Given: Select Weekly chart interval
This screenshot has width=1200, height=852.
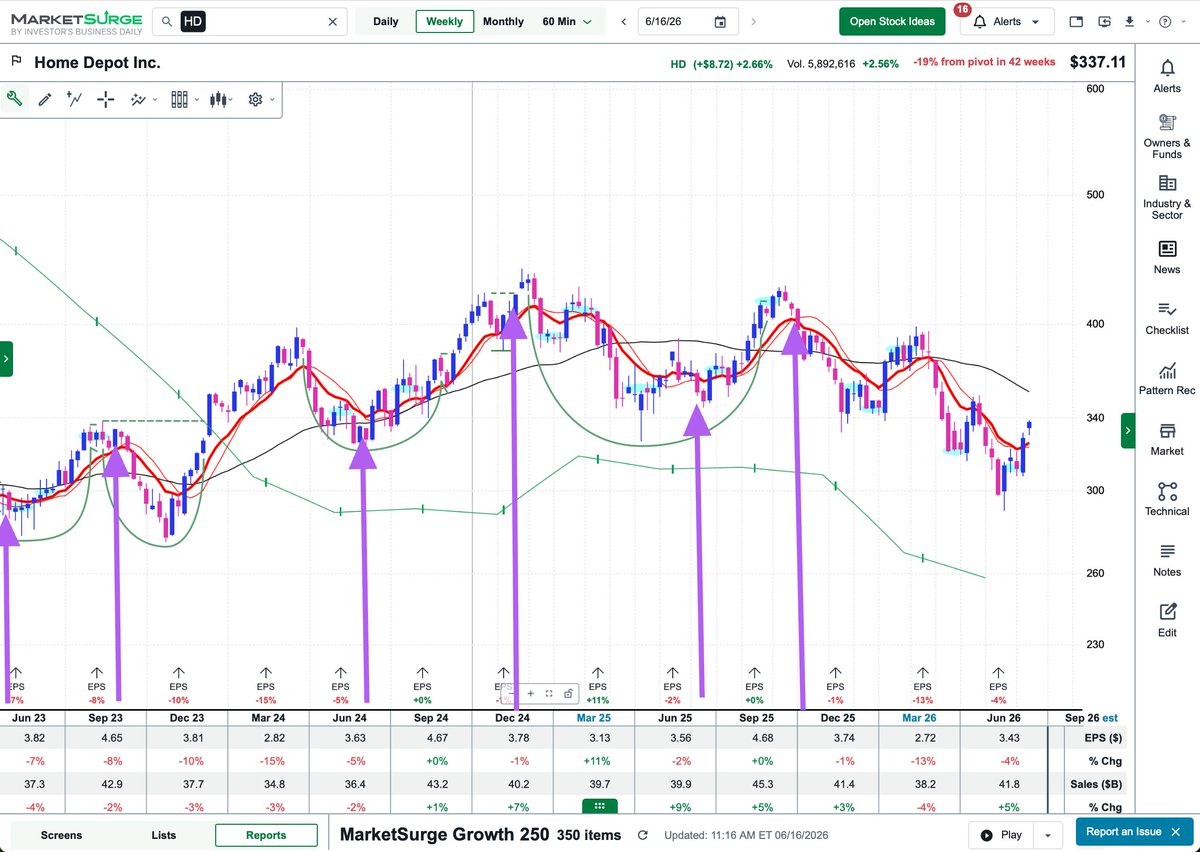Looking at the screenshot, I should 444,21.
